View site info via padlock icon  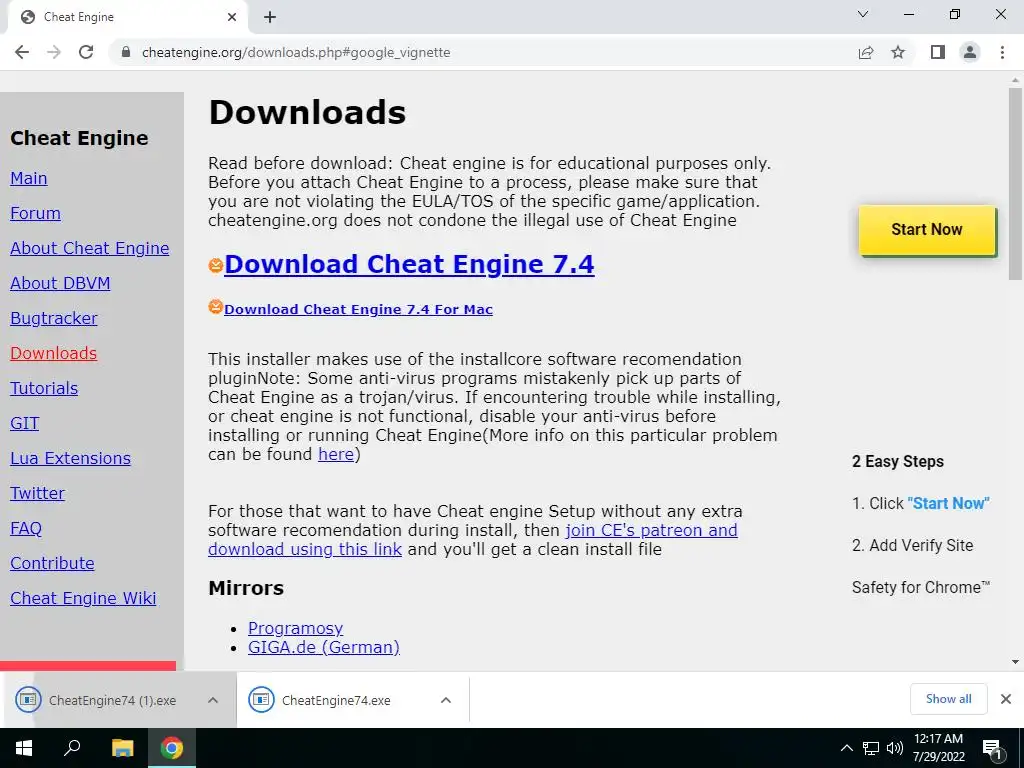pos(126,52)
